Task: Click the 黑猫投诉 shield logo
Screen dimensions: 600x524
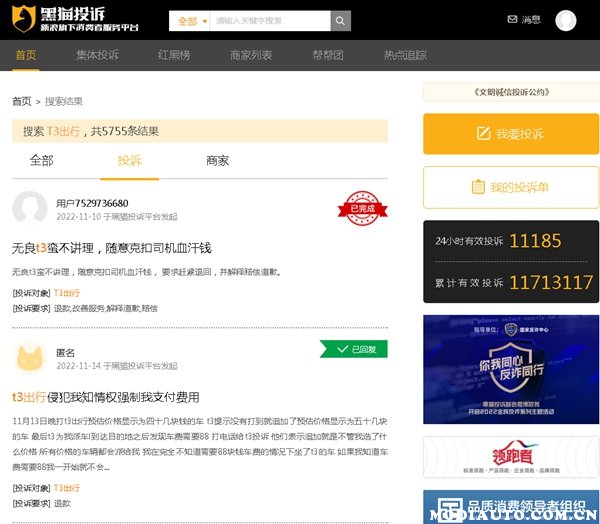Action: 23,18
